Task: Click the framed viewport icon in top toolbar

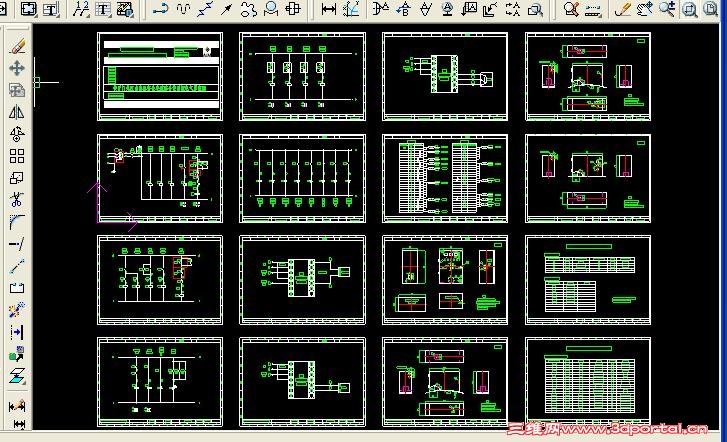Action: (x=29, y=9)
